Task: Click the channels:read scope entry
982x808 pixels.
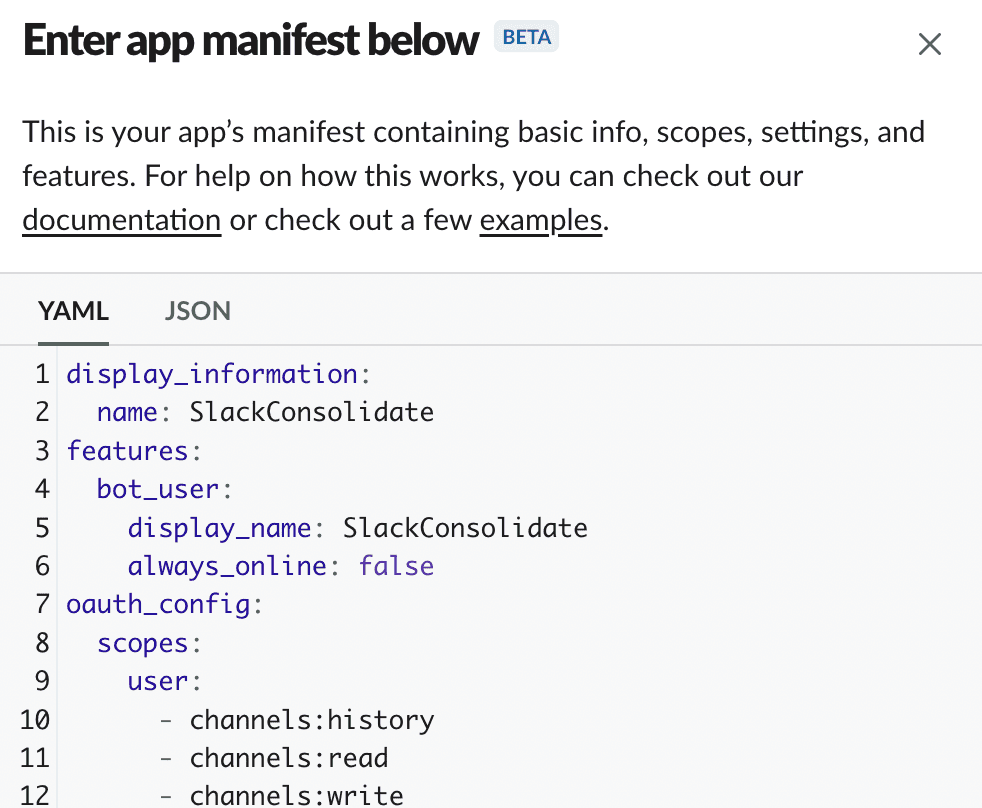Action: click(288, 759)
